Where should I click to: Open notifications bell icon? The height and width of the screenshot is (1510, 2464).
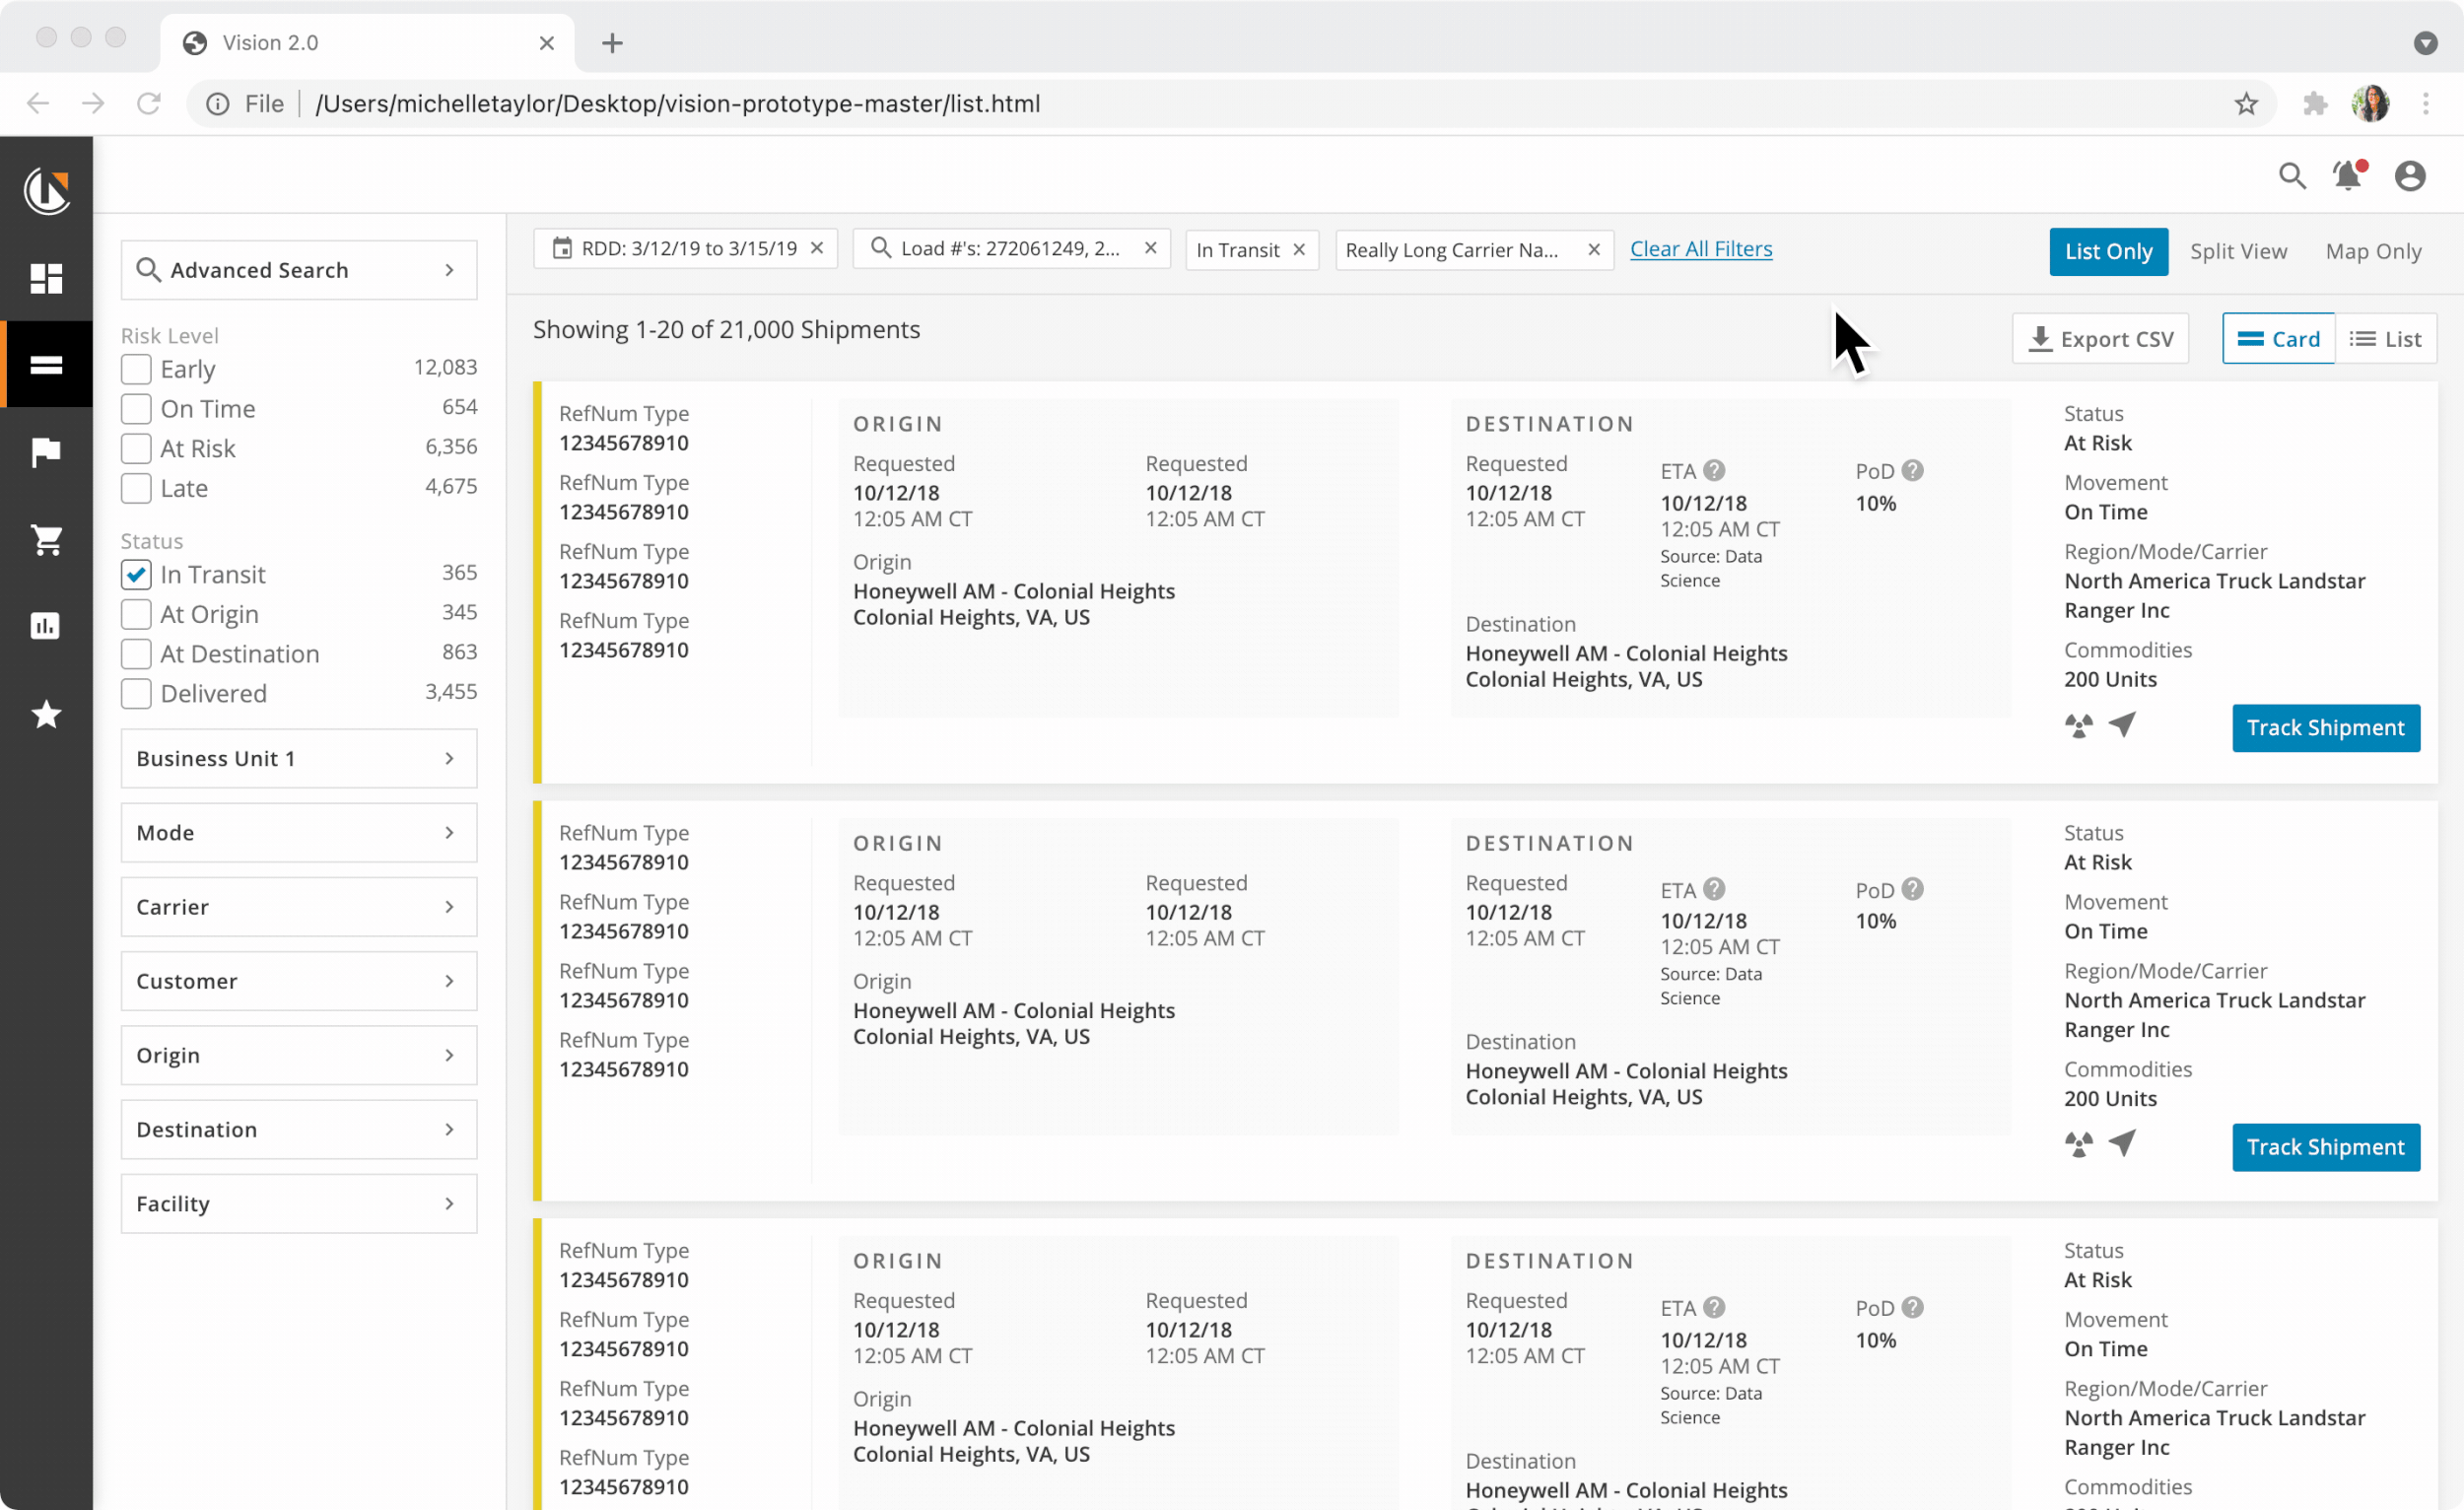pos(2347,176)
